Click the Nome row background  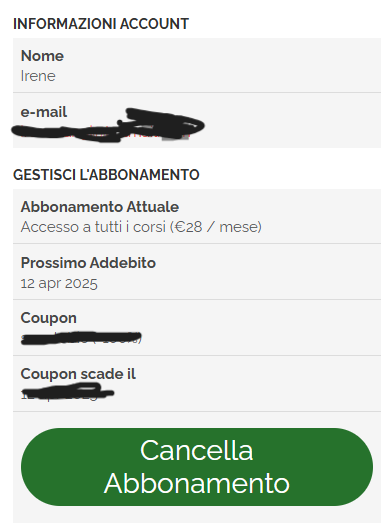click(197, 65)
